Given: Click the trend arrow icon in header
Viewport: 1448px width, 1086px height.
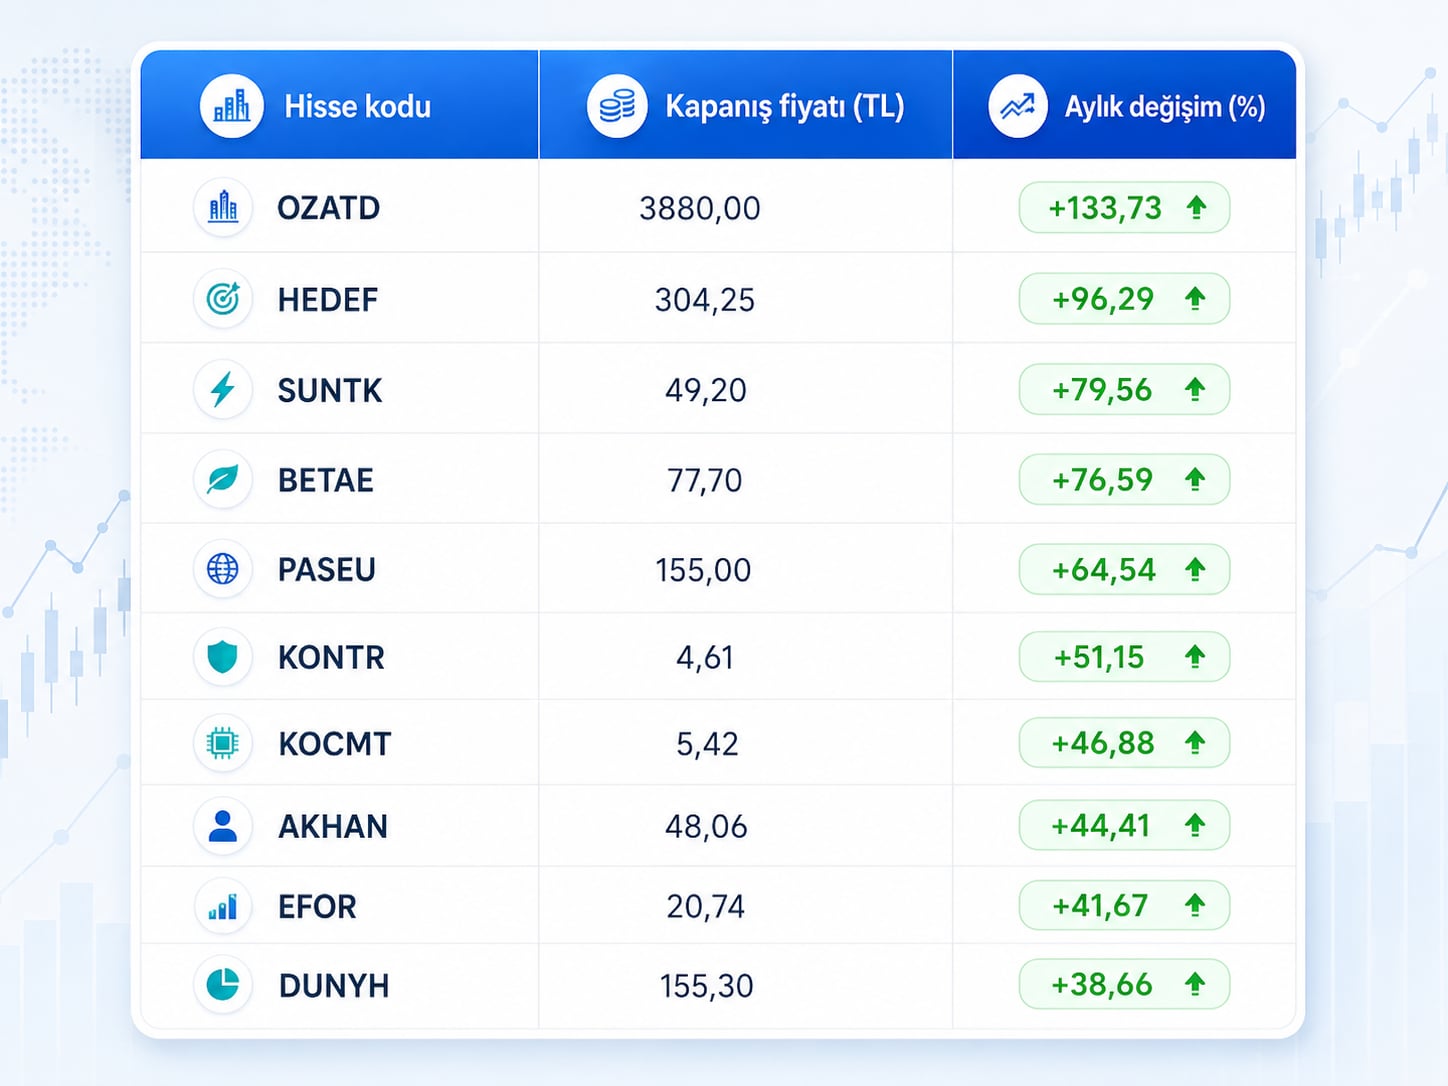Looking at the screenshot, I should [x=1018, y=106].
